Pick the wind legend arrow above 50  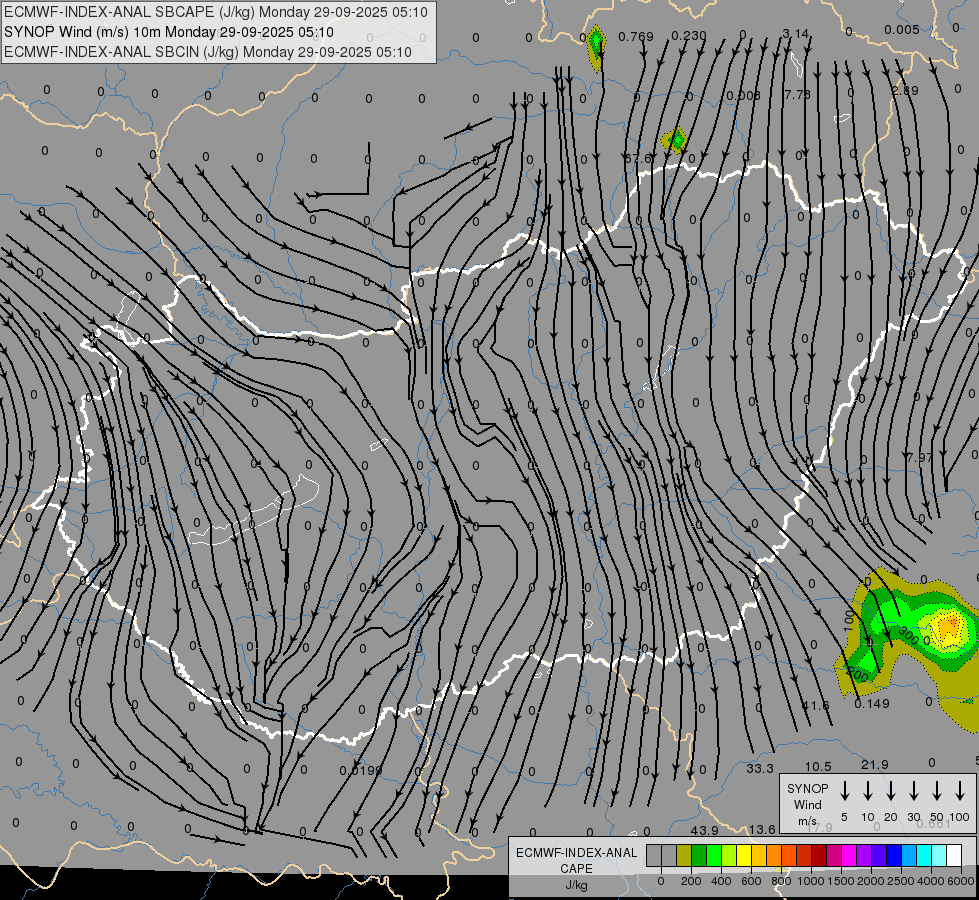(937, 790)
